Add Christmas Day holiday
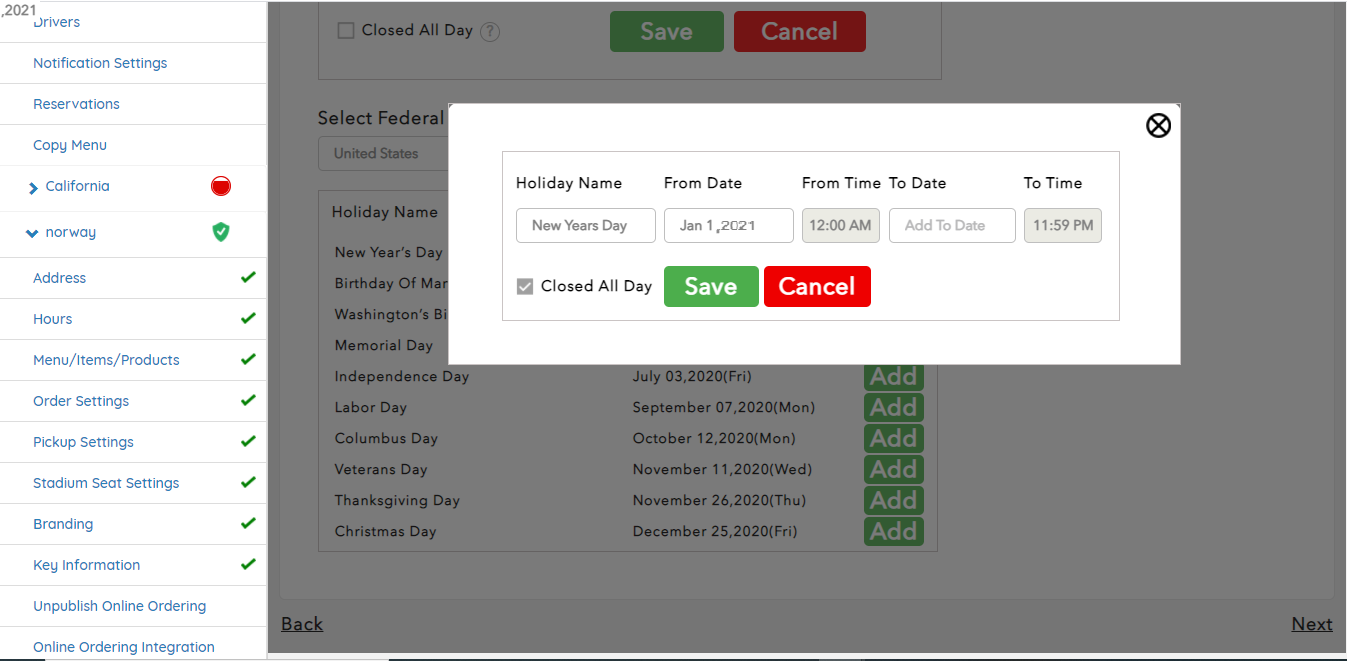The width and height of the screenshot is (1347, 661). (893, 531)
